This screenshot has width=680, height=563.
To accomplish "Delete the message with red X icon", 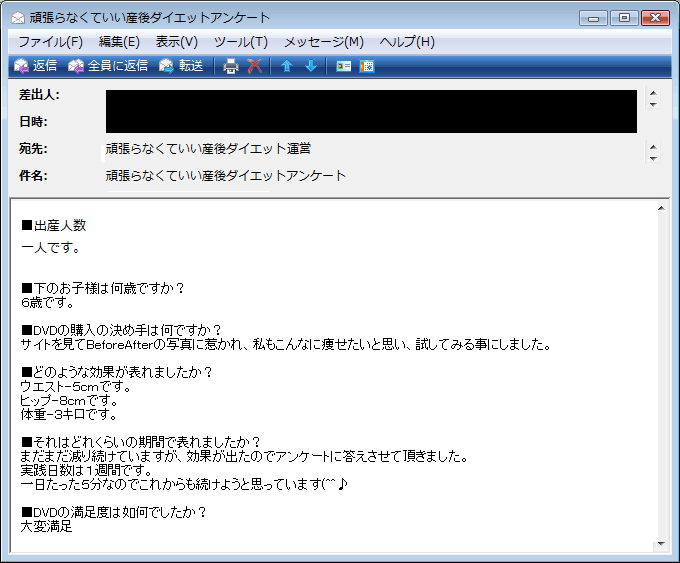I will (x=255, y=66).
